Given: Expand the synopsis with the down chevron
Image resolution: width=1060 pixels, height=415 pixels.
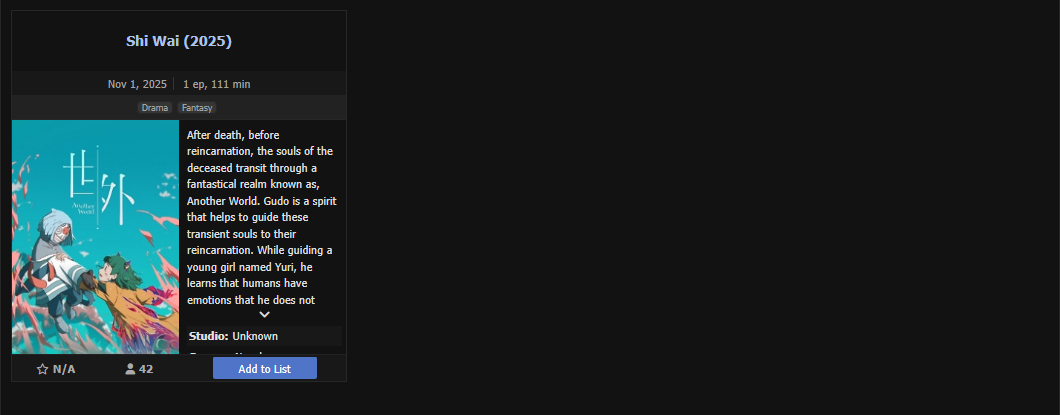Looking at the screenshot, I should (x=264, y=314).
